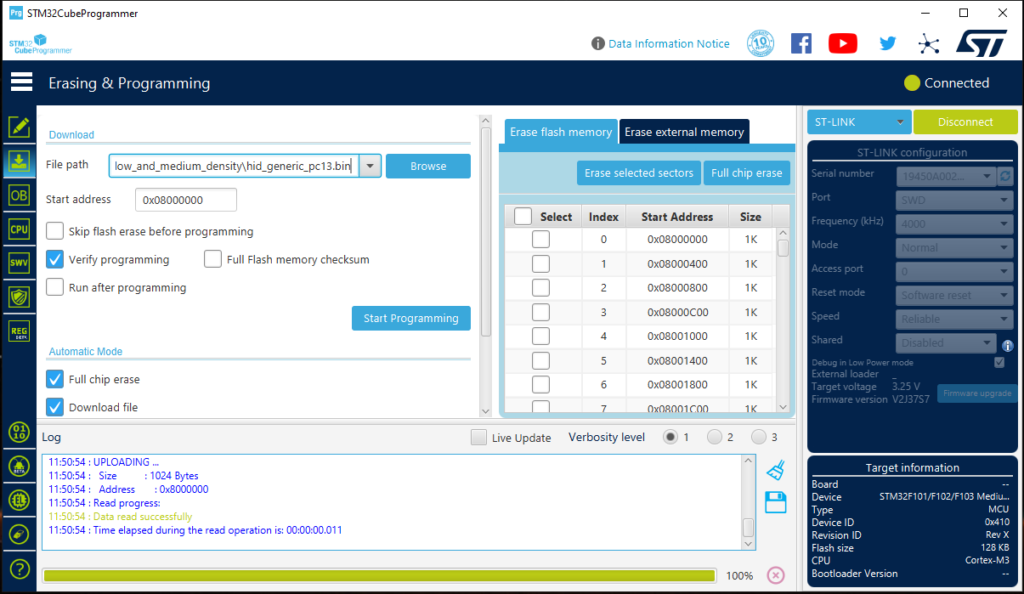
Task: Click the Start address input field
Action: coord(185,200)
